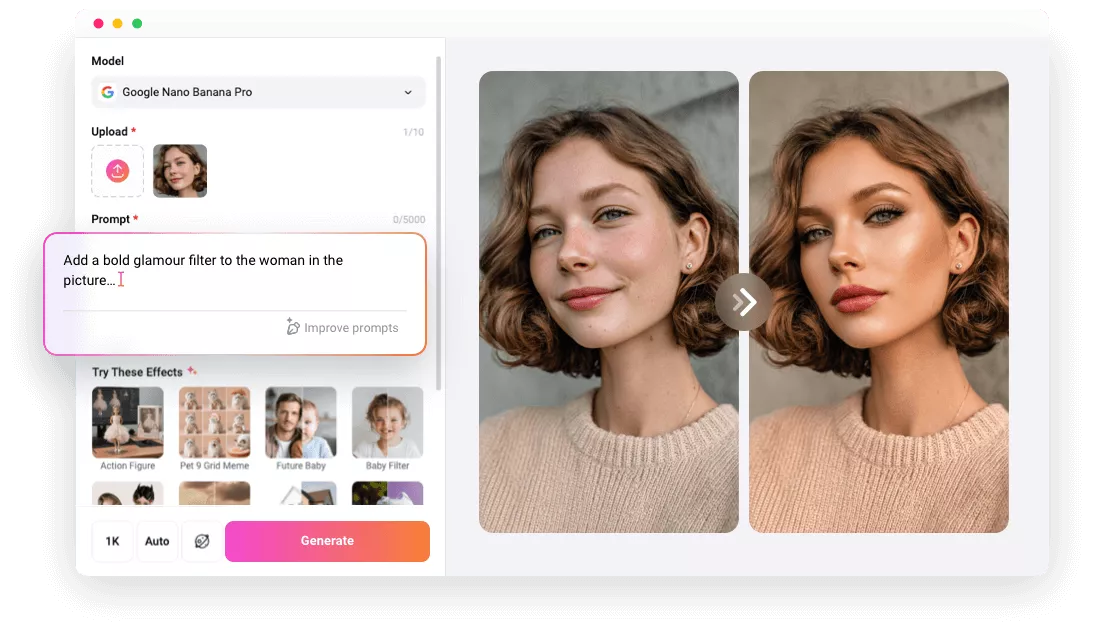Click the planet icon beside Auto

[x=202, y=541]
